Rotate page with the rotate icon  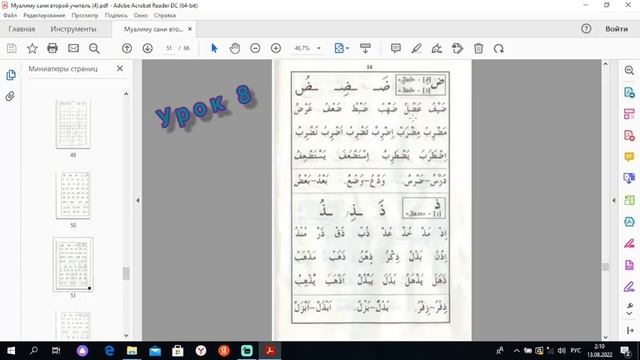tap(499, 48)
